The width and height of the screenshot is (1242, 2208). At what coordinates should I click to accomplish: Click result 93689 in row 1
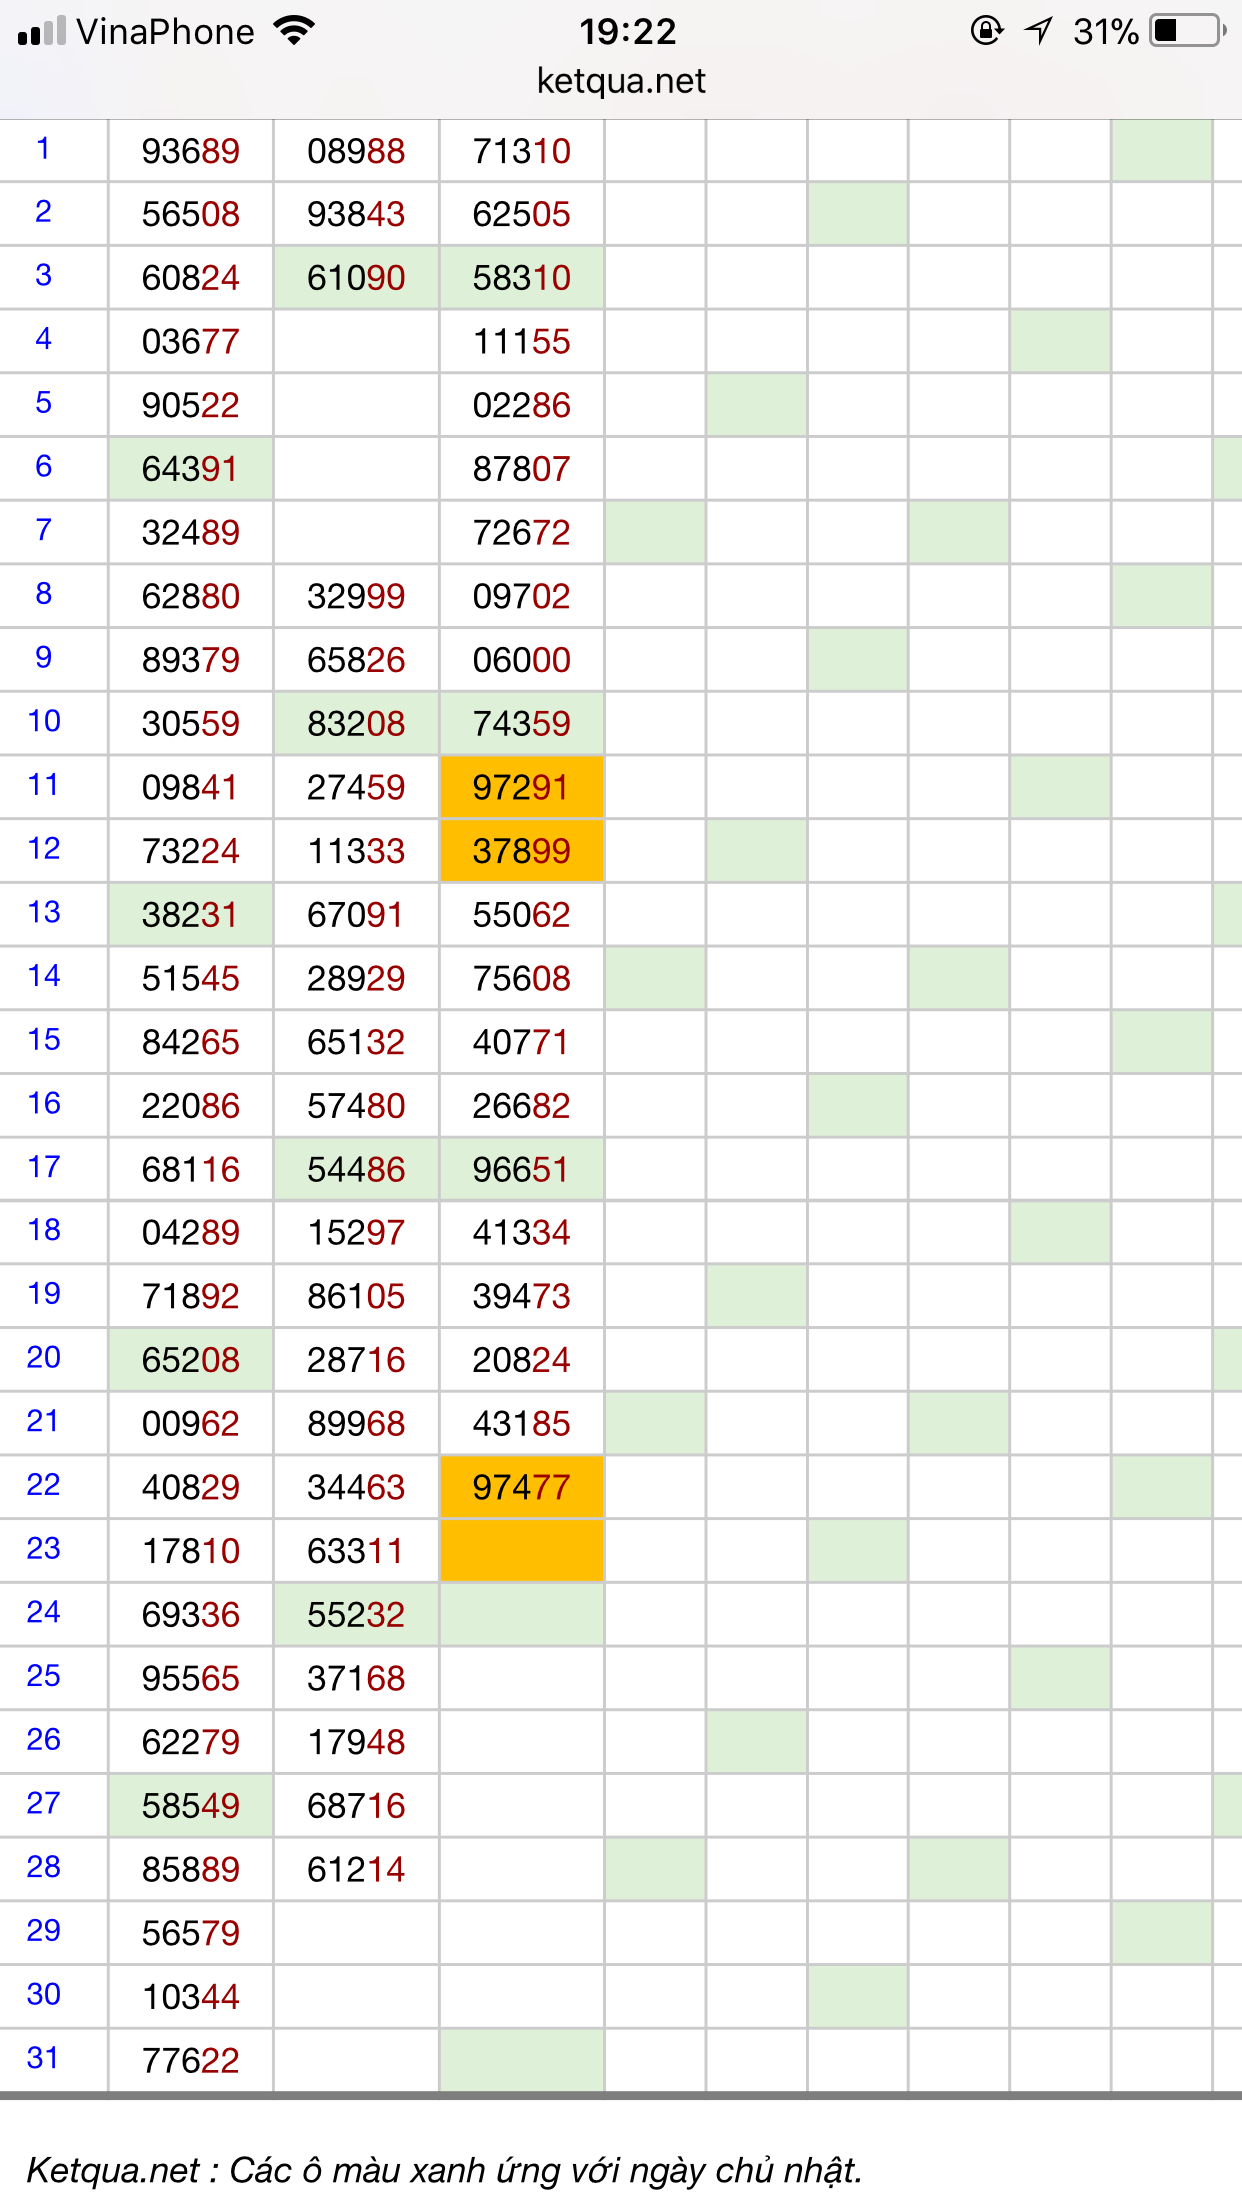point(190,151)
